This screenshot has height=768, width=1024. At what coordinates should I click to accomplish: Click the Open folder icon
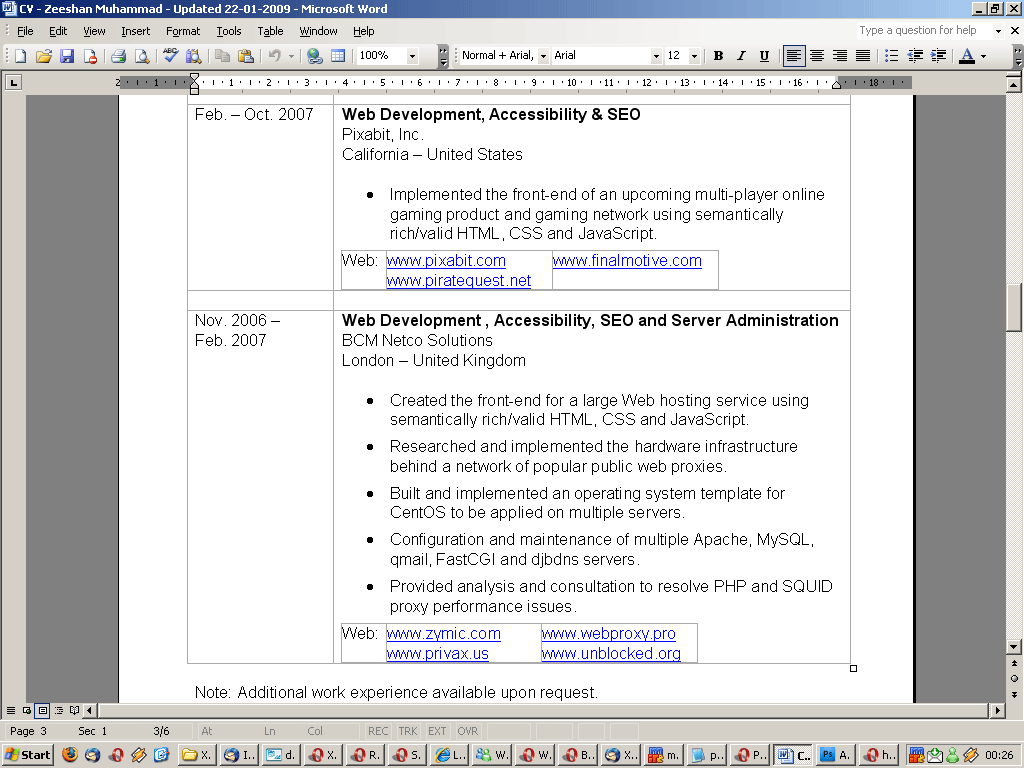(x=44, y=56)
